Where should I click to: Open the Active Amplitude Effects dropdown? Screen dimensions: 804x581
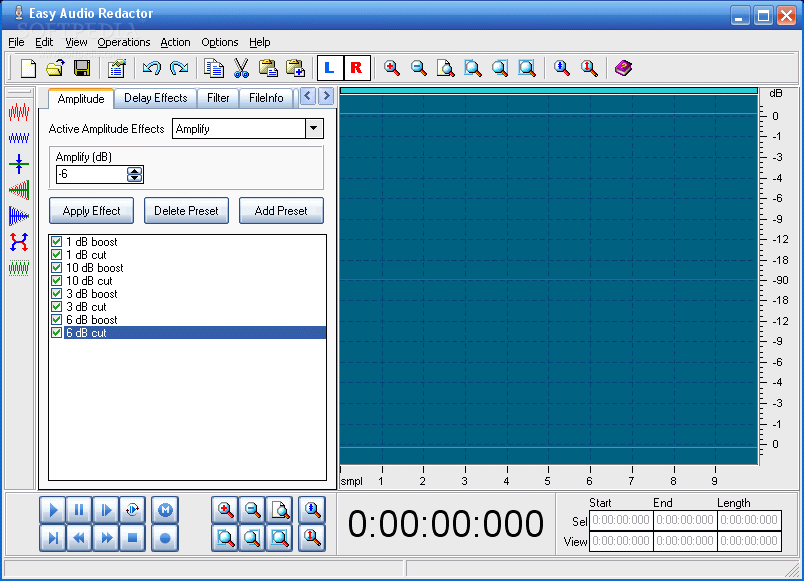click(x=314, y=128)
